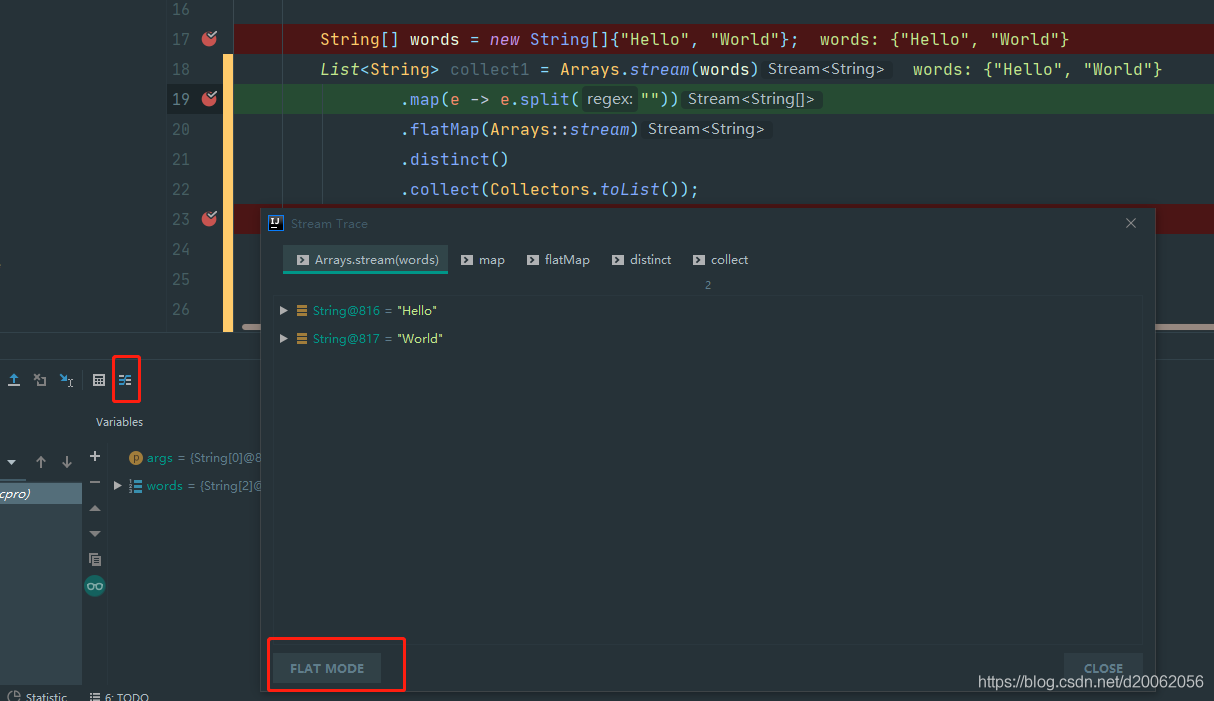Open the 6: TODO tool window

click(x=127, y=696)
